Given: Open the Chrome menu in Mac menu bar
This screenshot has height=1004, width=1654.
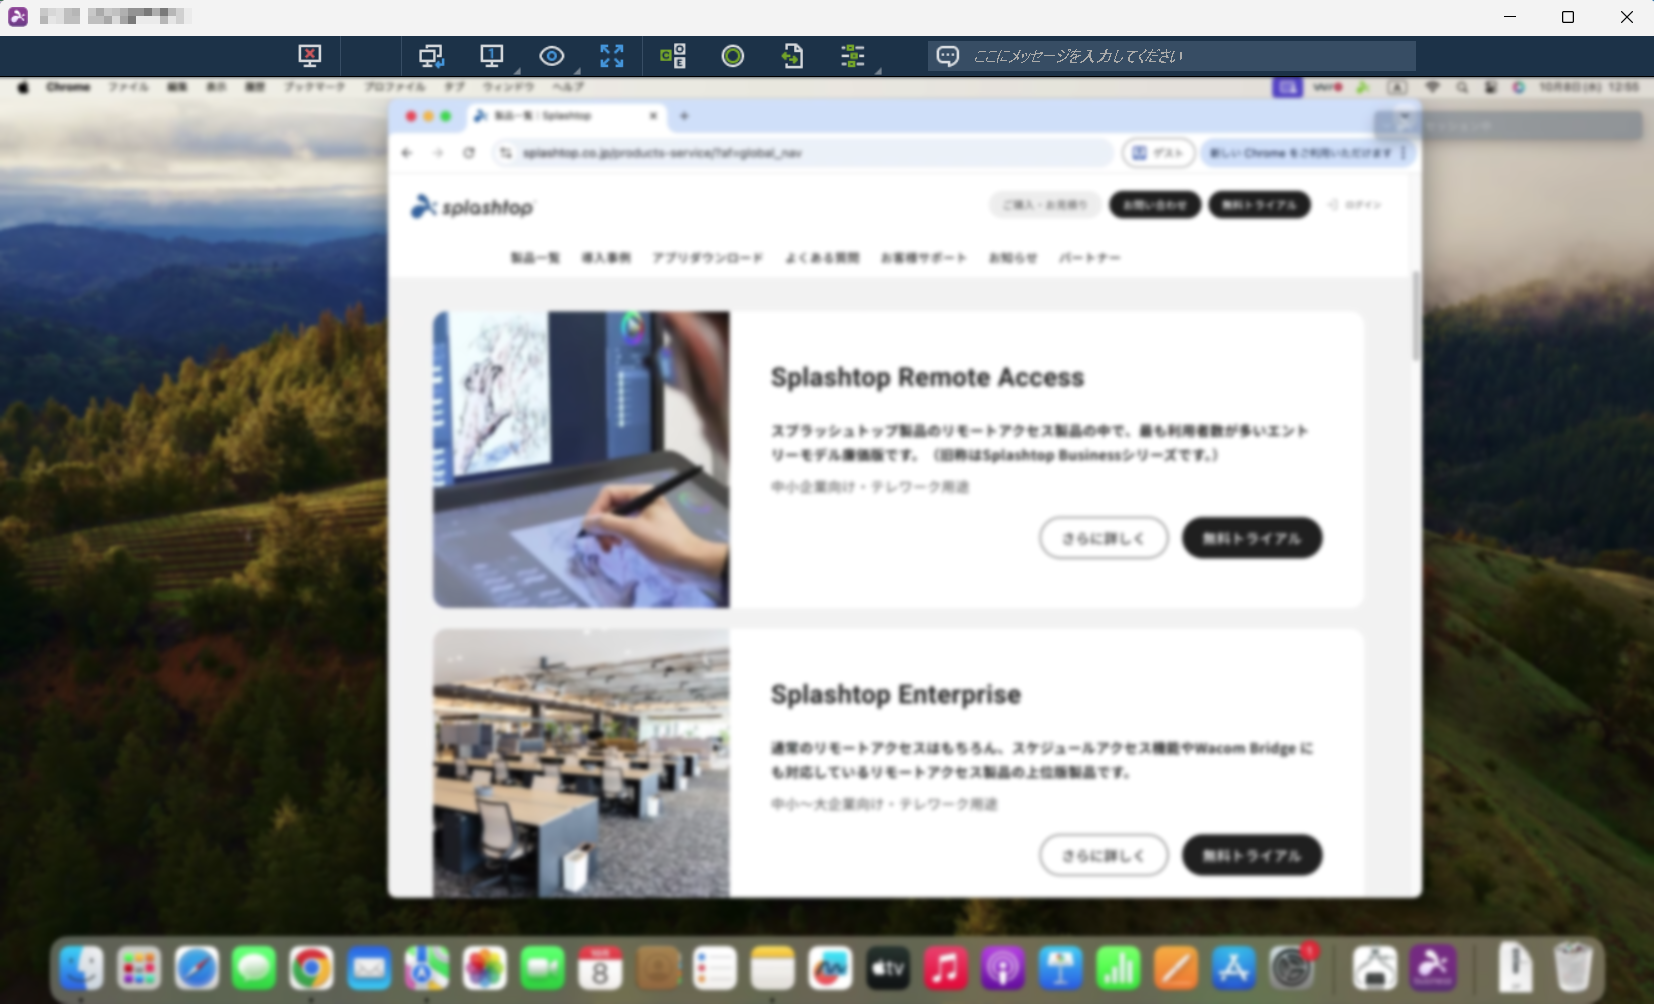Looking at the screenshot, I should (x=68, y=87).
